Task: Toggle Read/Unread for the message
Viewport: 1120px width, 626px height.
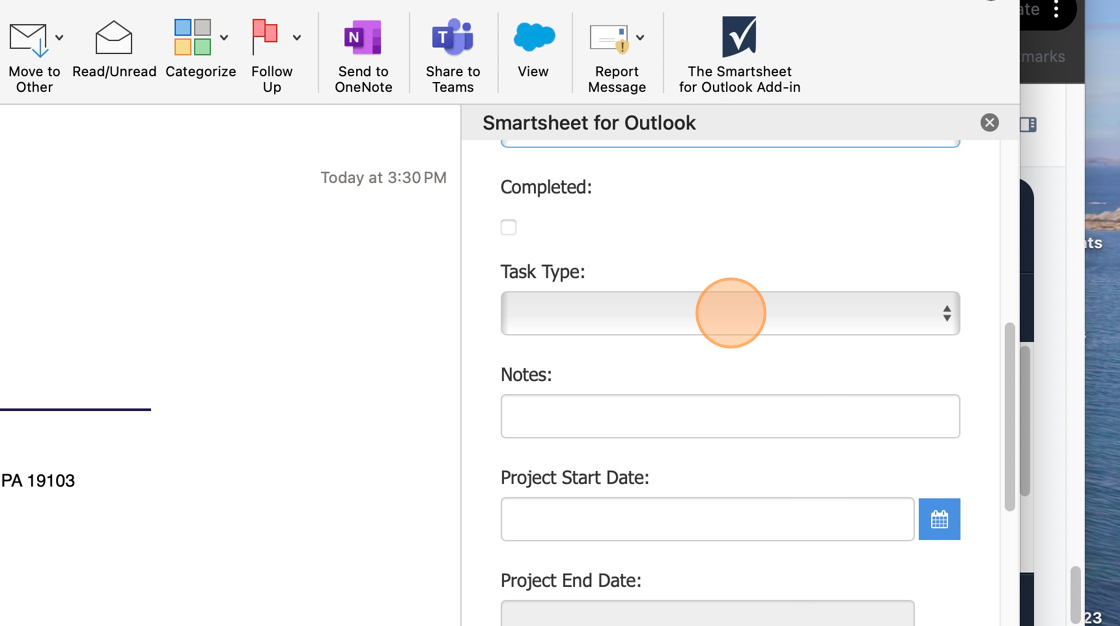Action: tap(114, 50)
